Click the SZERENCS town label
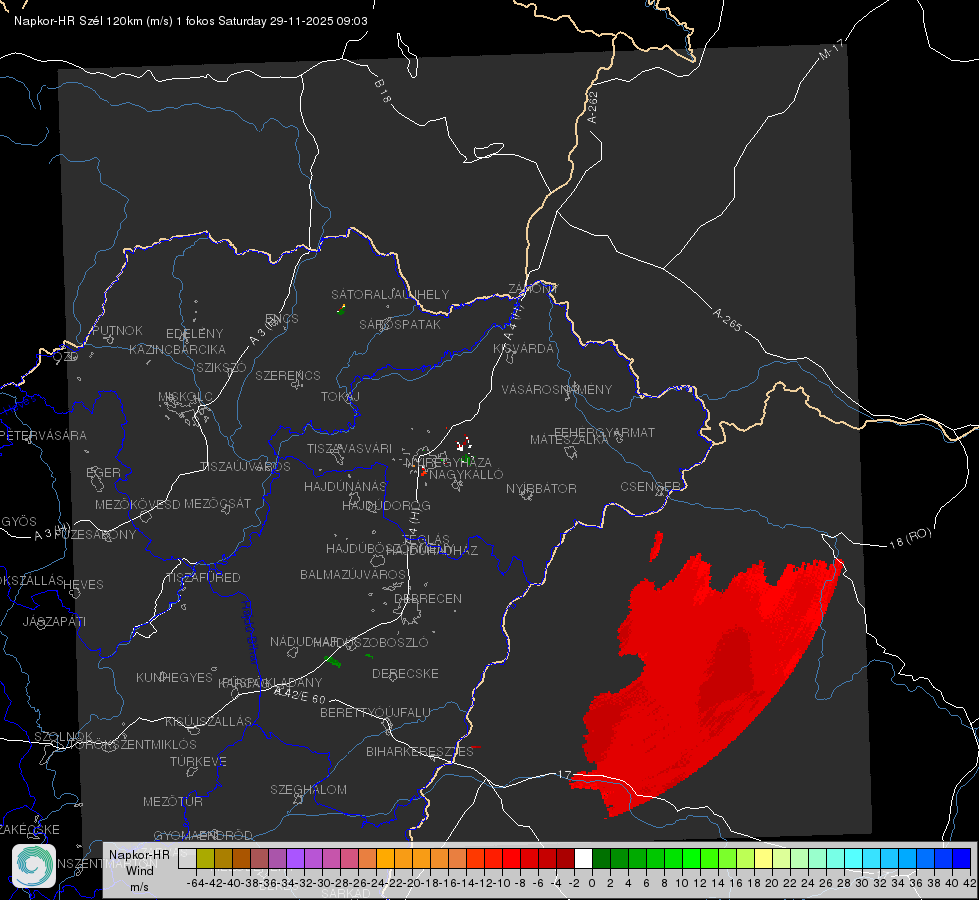979x900 pixels. pyautogui.click(x=288, y=375)
